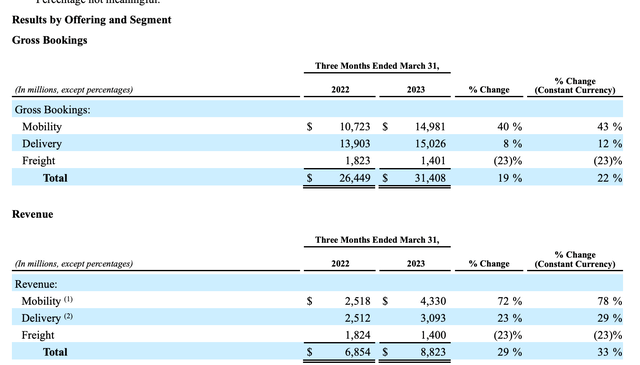Select the Total label in Revenue table
640x365 pixels.
[55, 352]
